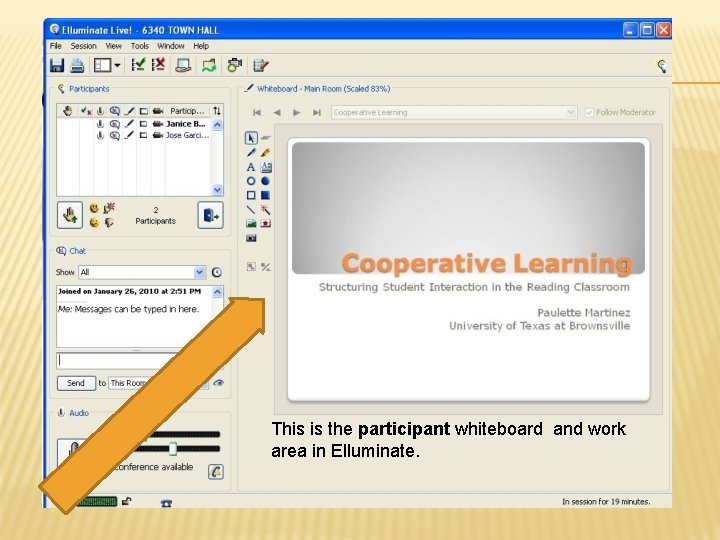Click the chat timestamp clock icon
Image resolution: width=720 pixels, height=540 pixels.
click(x=217, y=272)
